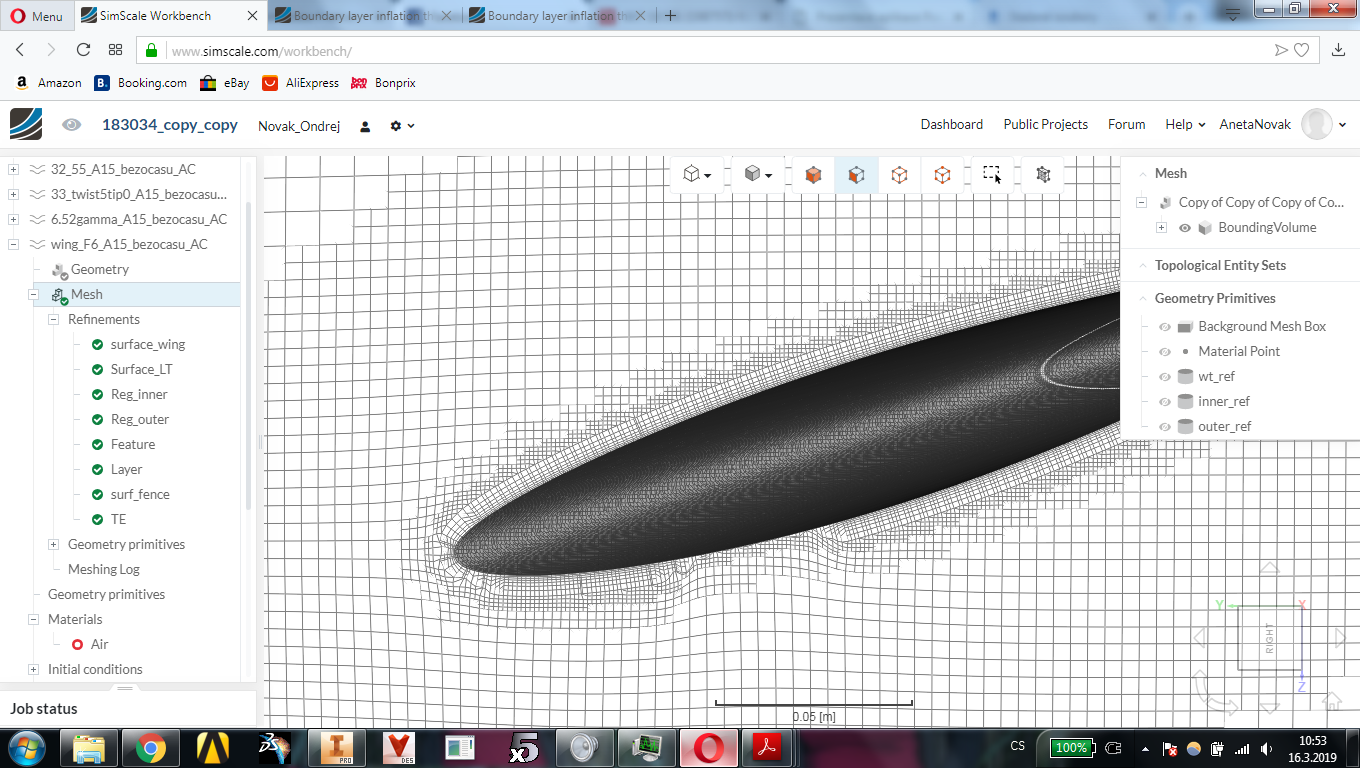Click the 183034_copy_copy project title

pos(170,125)
